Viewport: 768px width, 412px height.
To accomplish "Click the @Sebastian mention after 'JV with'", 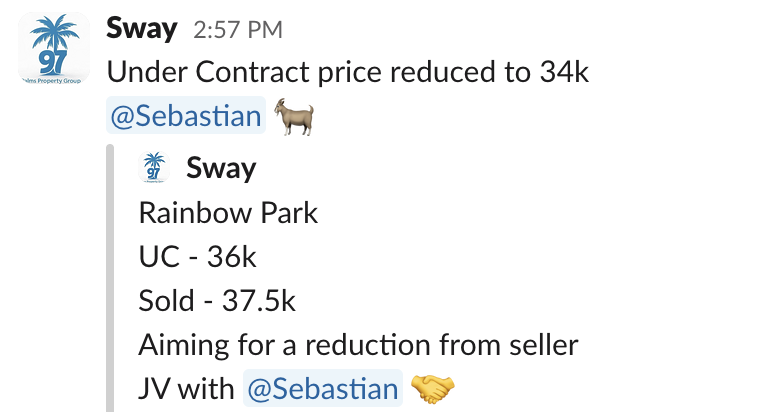I will [323, 389].
